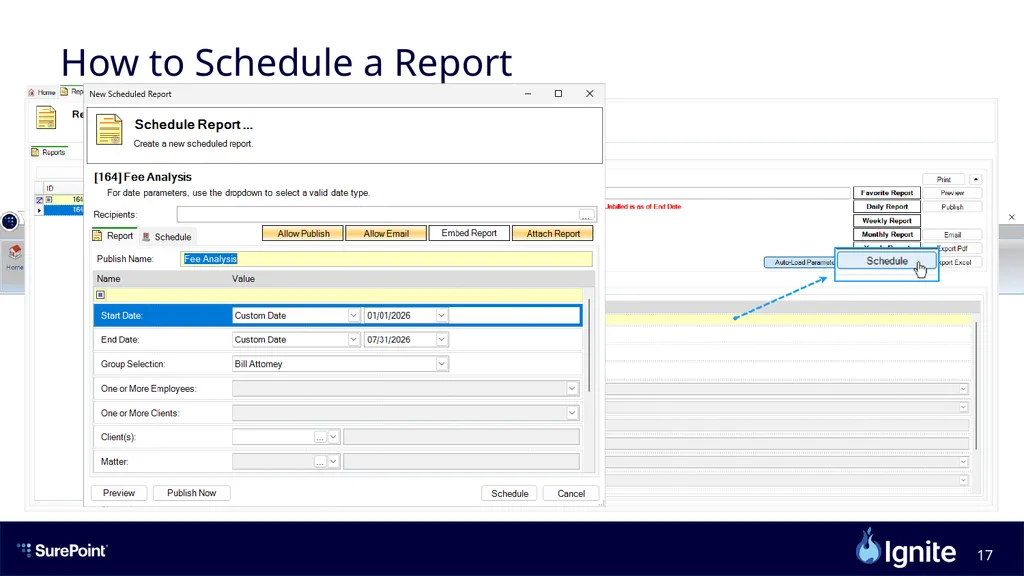1024x576 pixels.
Task: Switch to the Schedule tab in dialog
Action: (167, 236)
